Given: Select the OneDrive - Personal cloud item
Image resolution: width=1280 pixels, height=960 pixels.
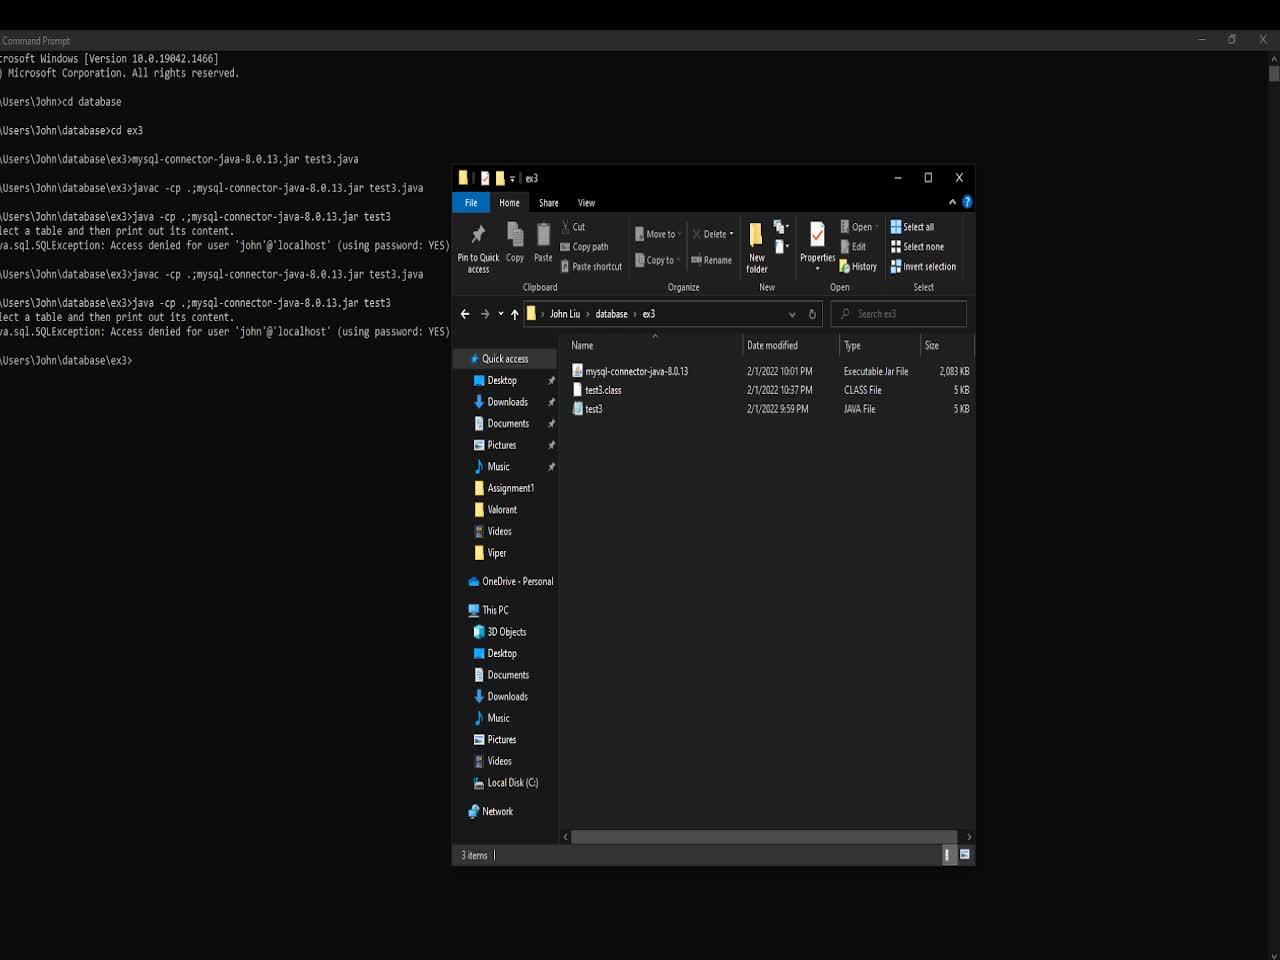Looking at the screenshot, I should [x=510, y=582].
